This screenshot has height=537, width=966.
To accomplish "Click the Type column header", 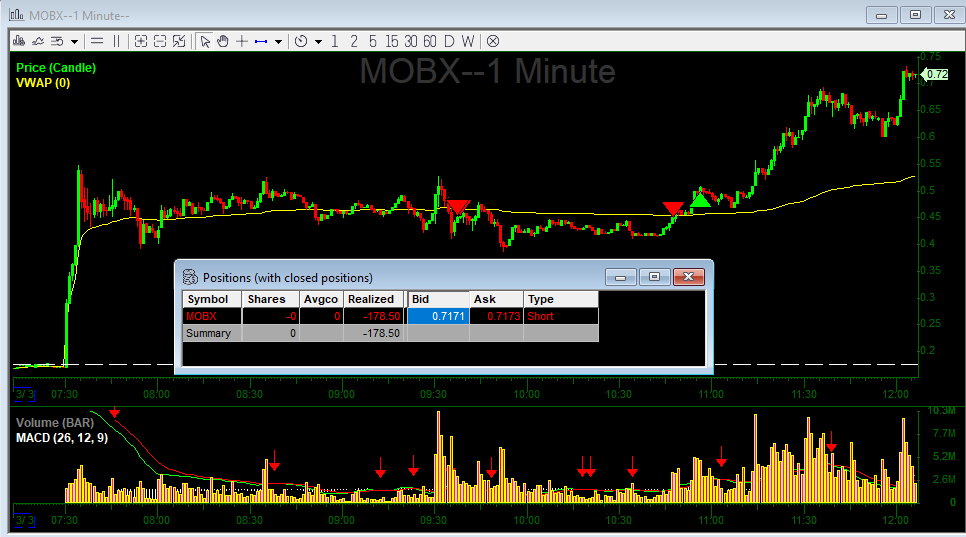I will pos(561,299).
